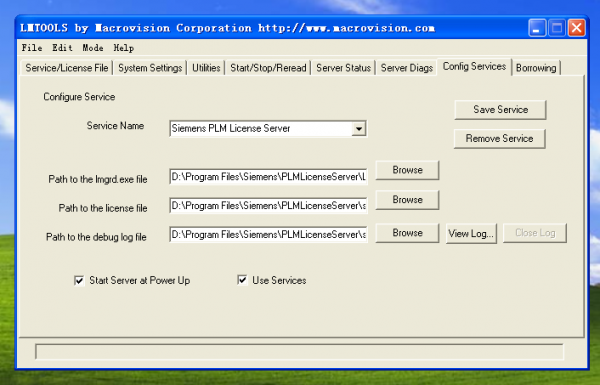Click the lmgrd.exe path input field
Viewport: 600px width, 385px height.
(268, 177)
